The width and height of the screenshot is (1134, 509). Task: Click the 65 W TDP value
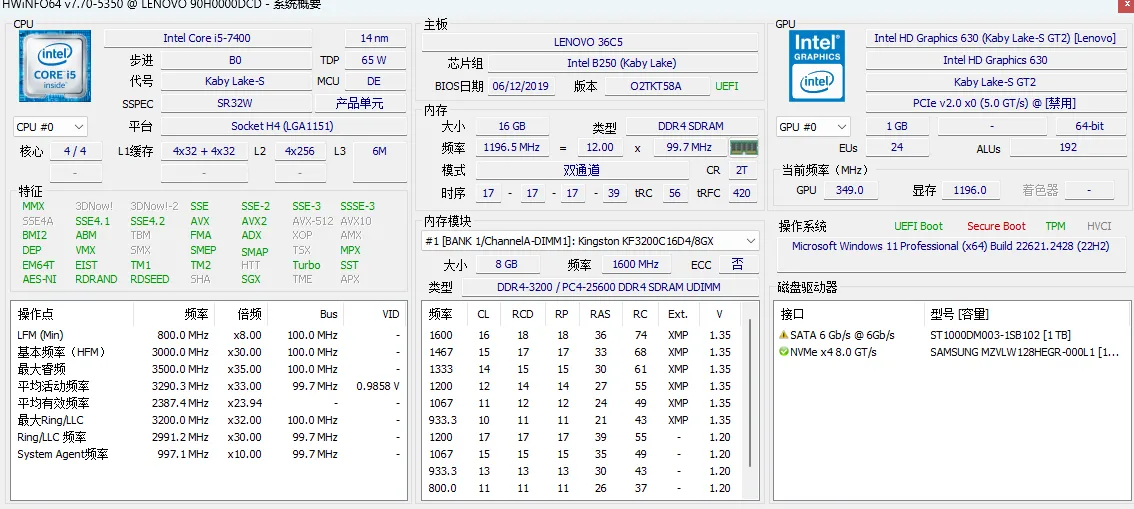point(375,60)
